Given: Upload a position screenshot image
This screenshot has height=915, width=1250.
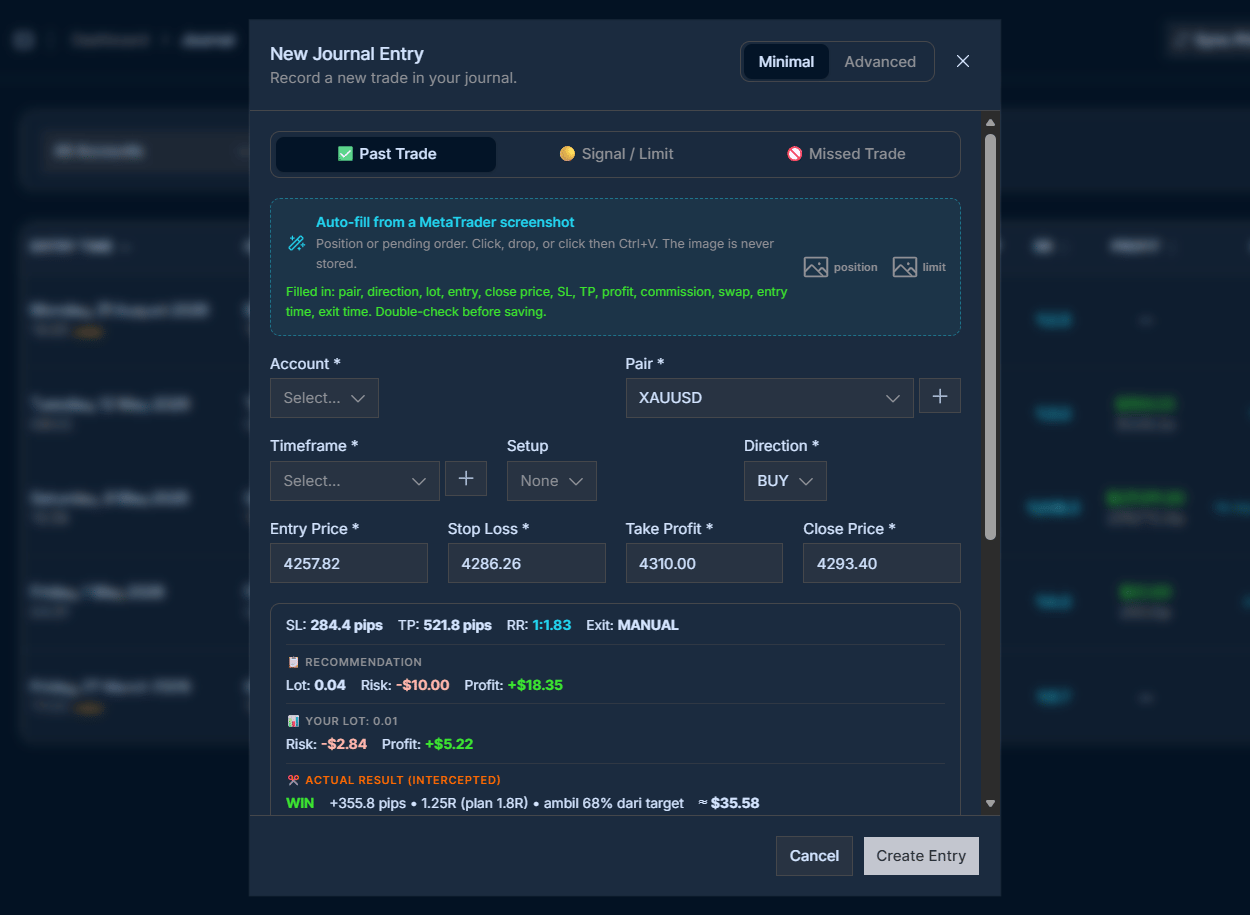Looking at the screenshot, I should click(840, 267).
